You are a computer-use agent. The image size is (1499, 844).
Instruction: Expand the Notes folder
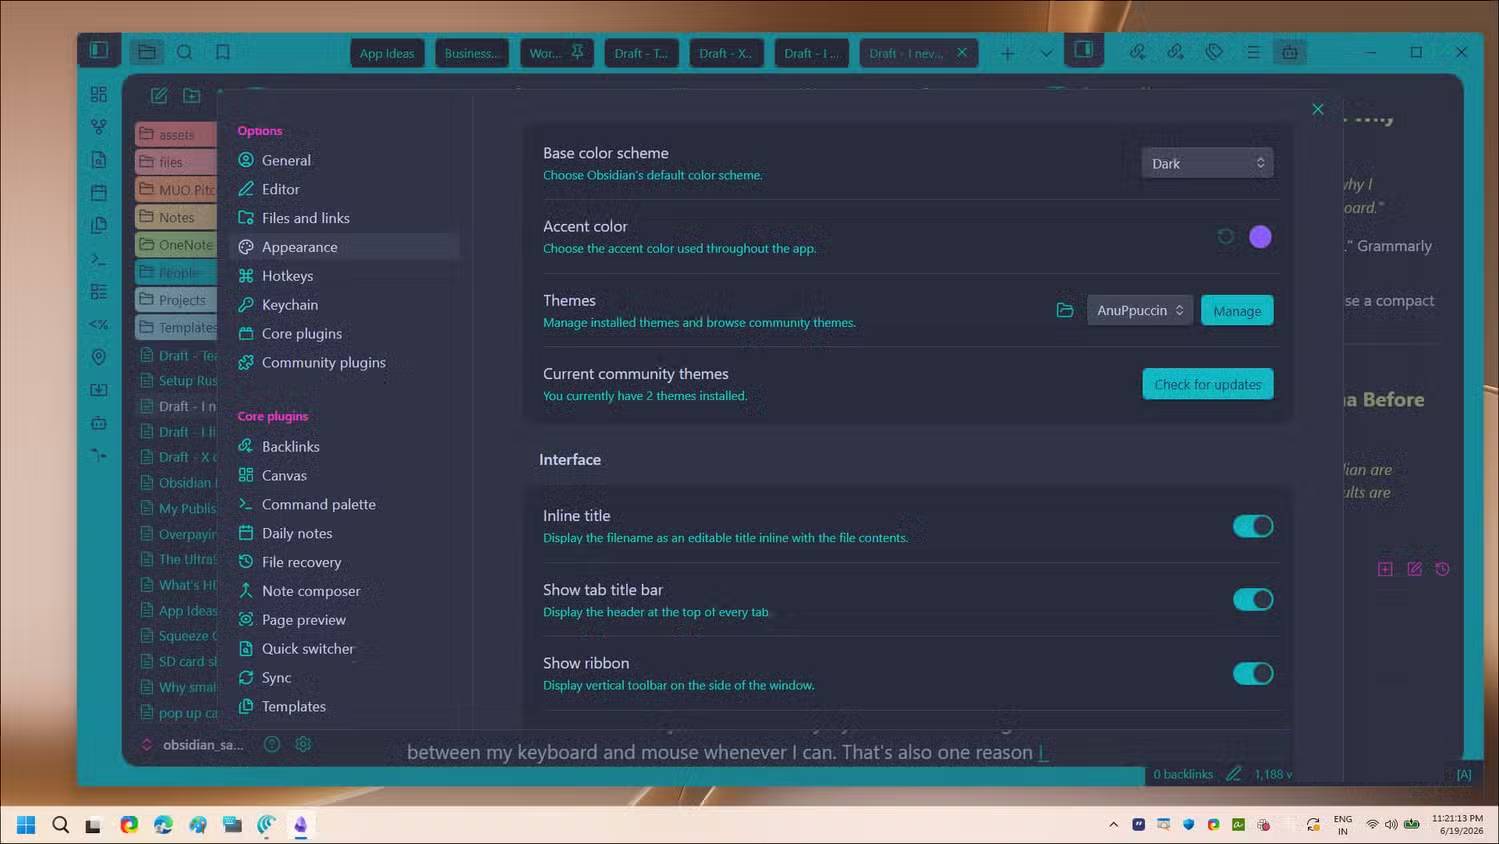coord(176,217)
